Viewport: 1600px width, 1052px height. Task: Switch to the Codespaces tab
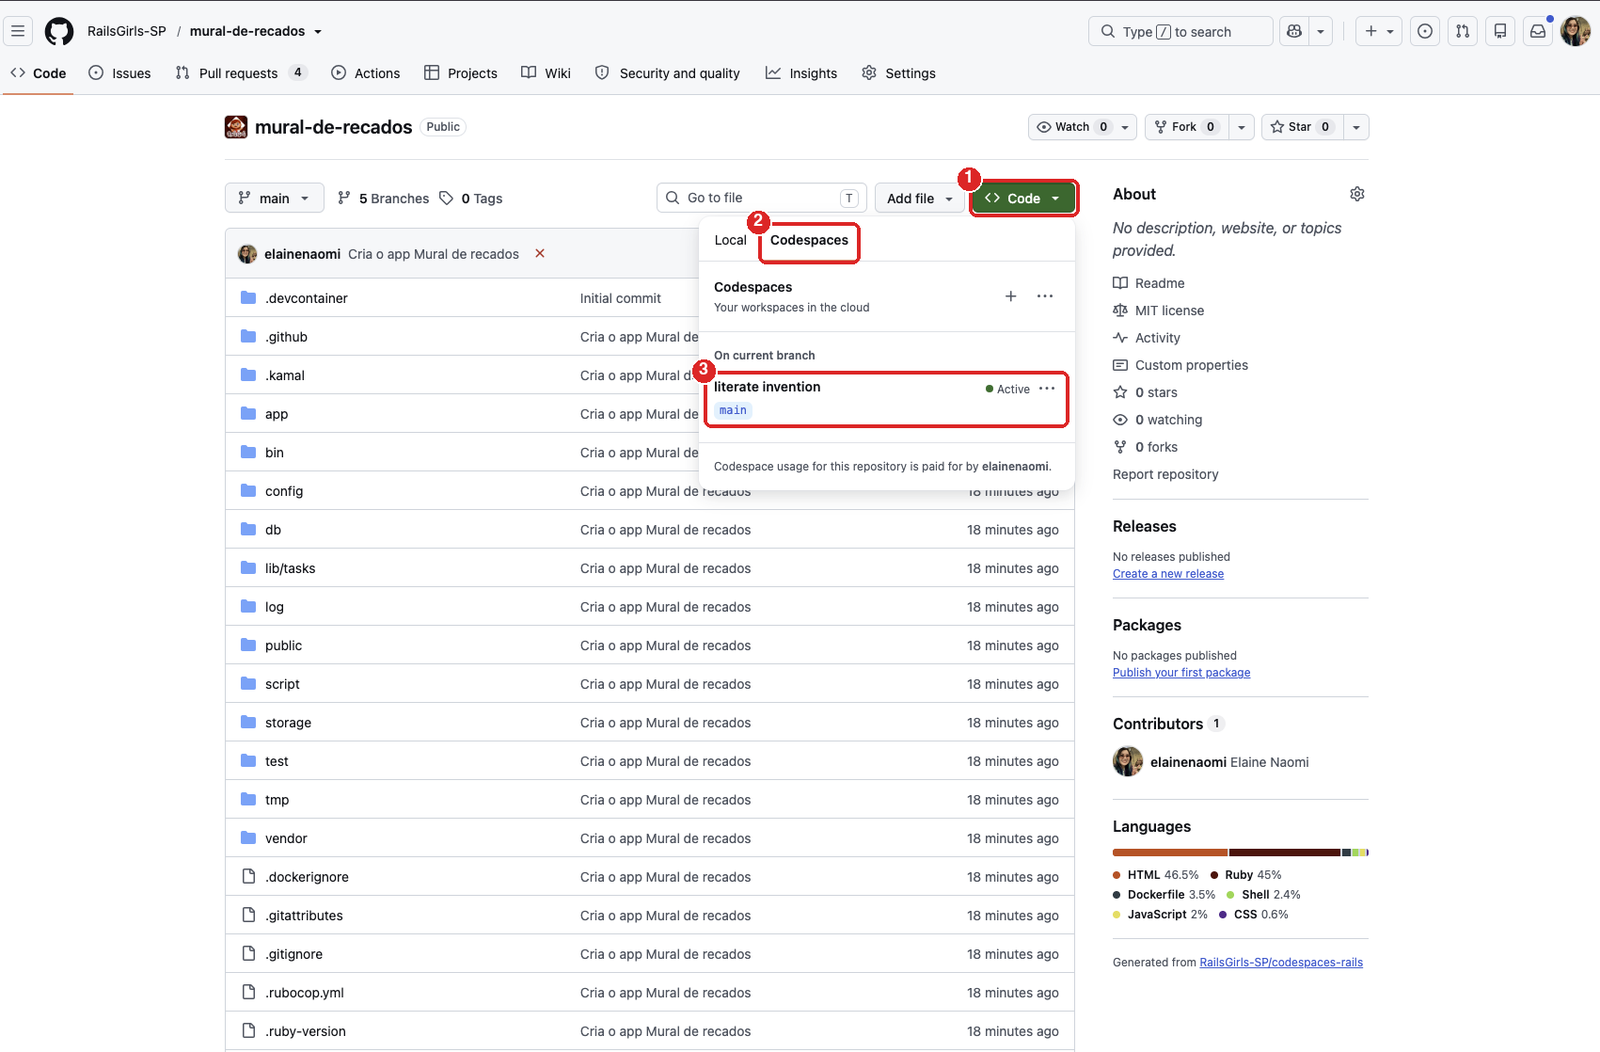click(x=809, y=240)
